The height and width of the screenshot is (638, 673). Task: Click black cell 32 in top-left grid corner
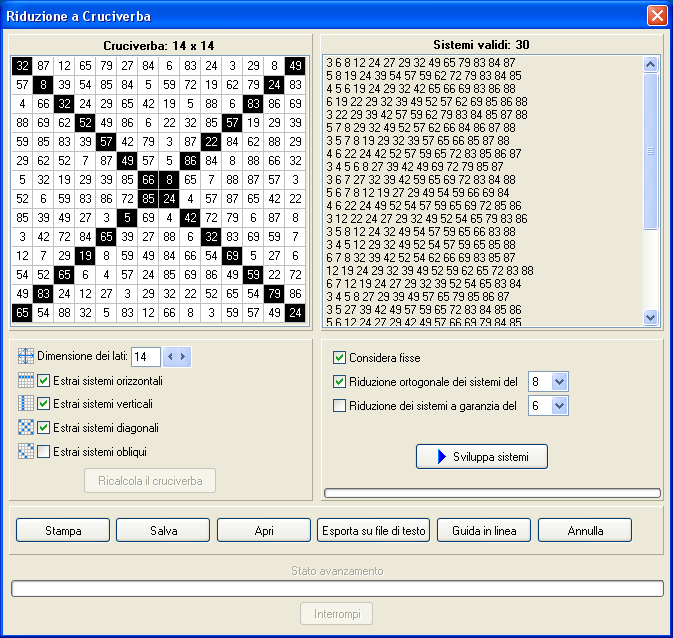click(x=22, y=66)
